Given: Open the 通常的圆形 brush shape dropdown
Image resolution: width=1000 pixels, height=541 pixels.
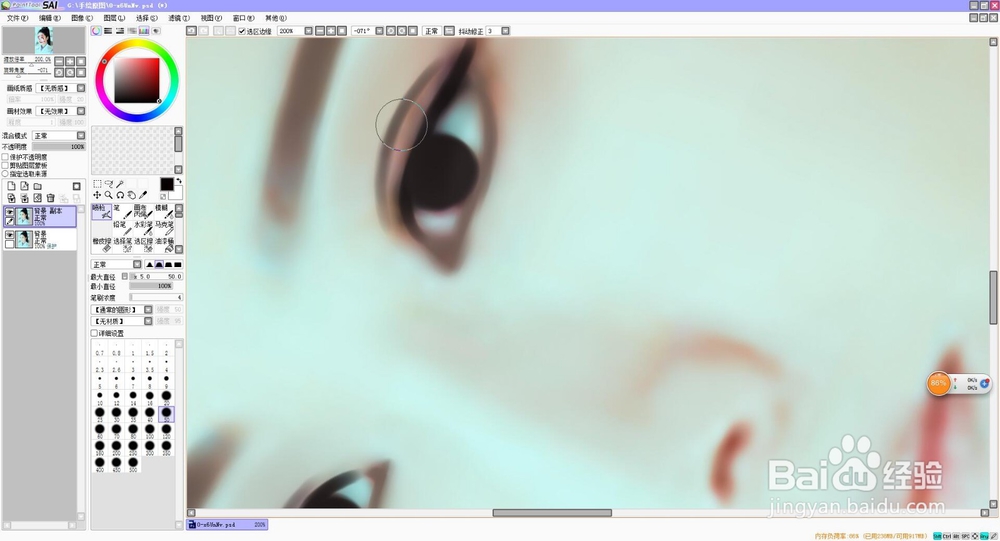Looking at the screenshot, I should [x=148, y=309].
